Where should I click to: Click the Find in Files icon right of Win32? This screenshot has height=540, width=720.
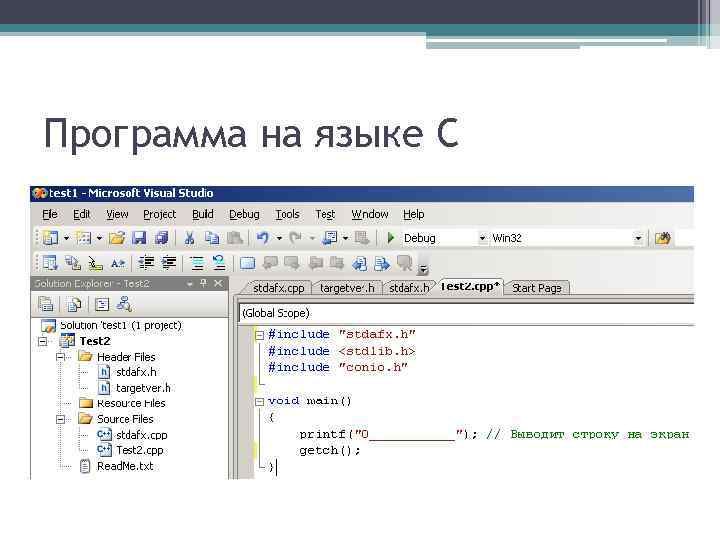point(662,238)
